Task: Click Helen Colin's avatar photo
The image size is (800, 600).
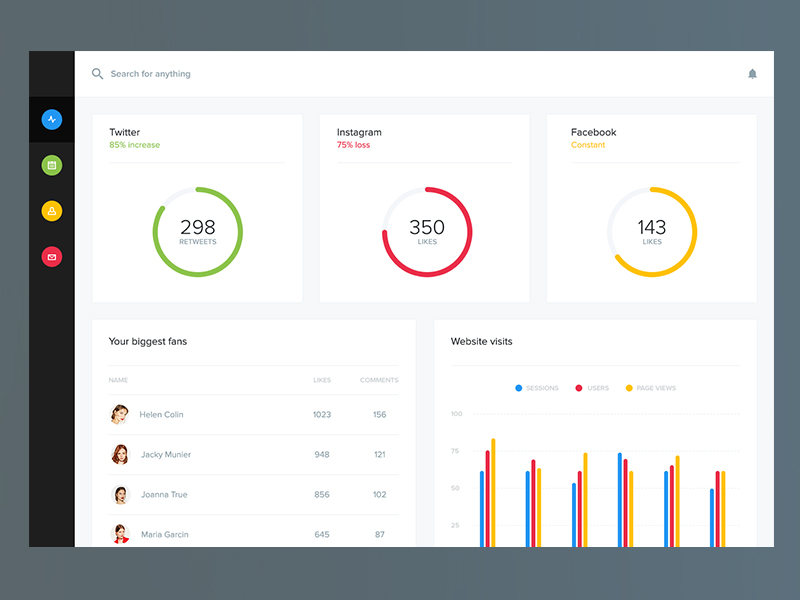Action: pyautogui.click(x=120, y=415)
